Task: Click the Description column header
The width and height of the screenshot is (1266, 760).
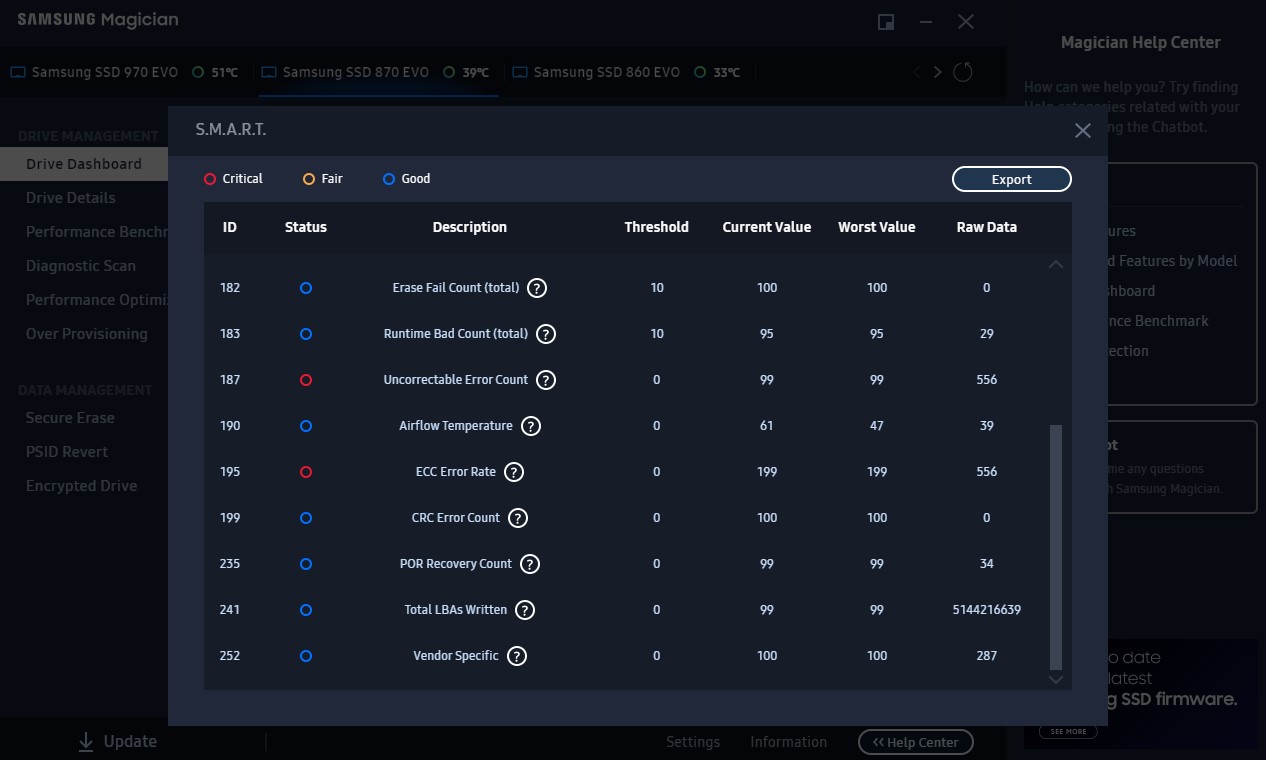Action: (470, 227)
